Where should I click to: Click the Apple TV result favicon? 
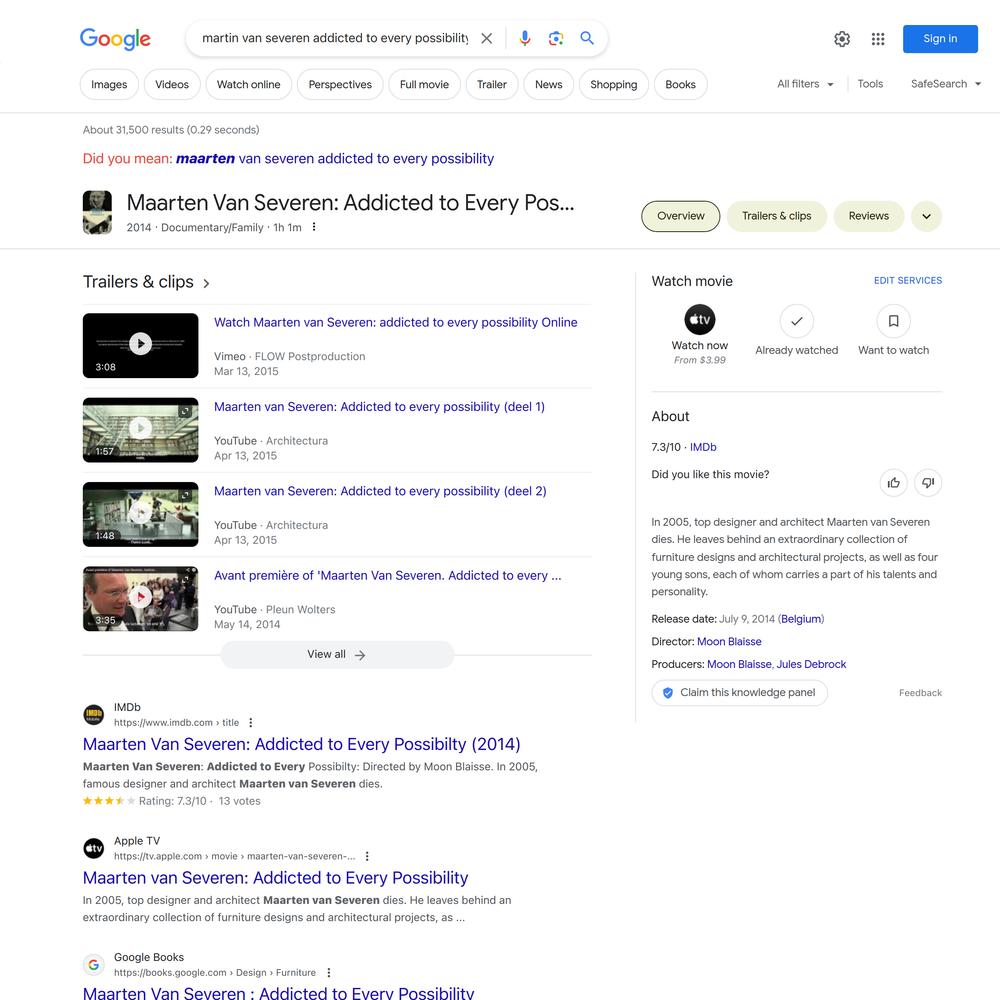click(x=94, y=848)
